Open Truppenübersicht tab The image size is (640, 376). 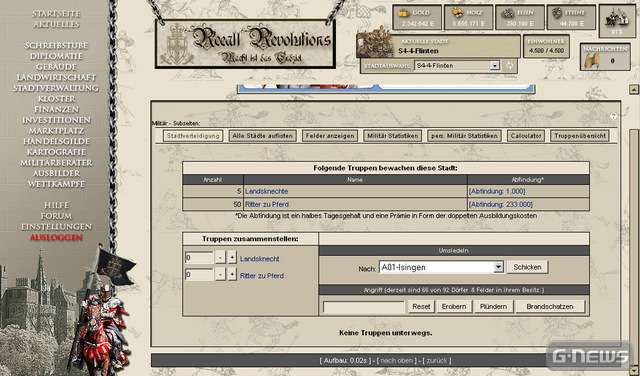[x=580, y=136]
